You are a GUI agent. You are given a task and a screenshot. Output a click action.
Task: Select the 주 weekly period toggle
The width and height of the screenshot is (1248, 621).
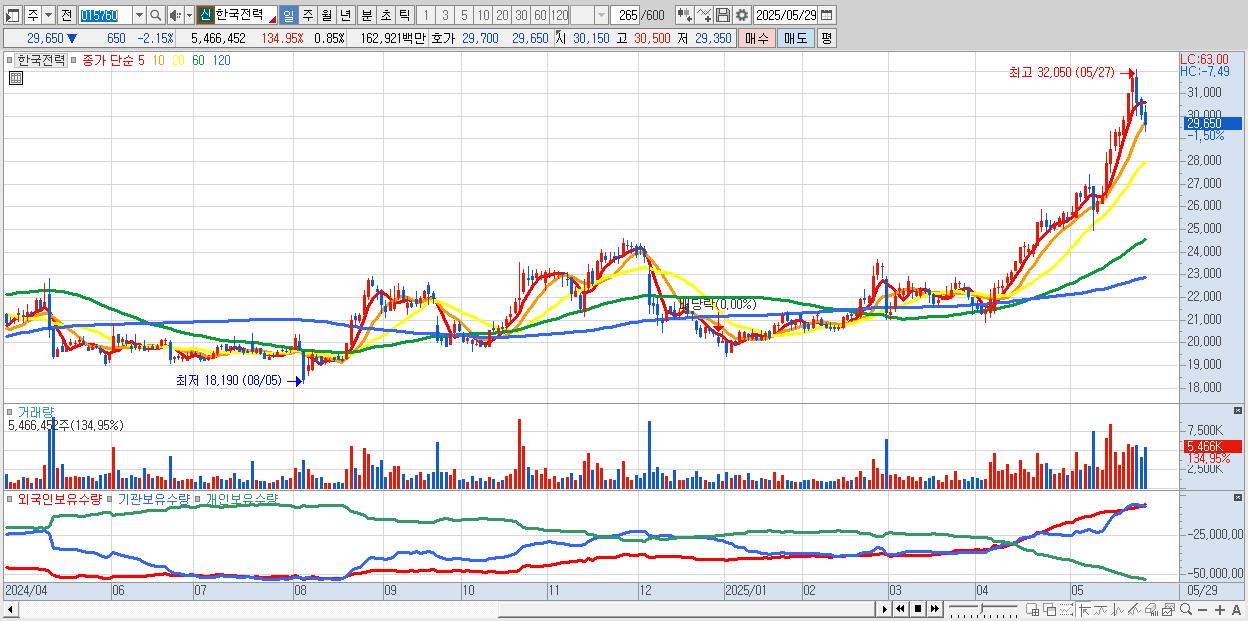tap(307, 15)
